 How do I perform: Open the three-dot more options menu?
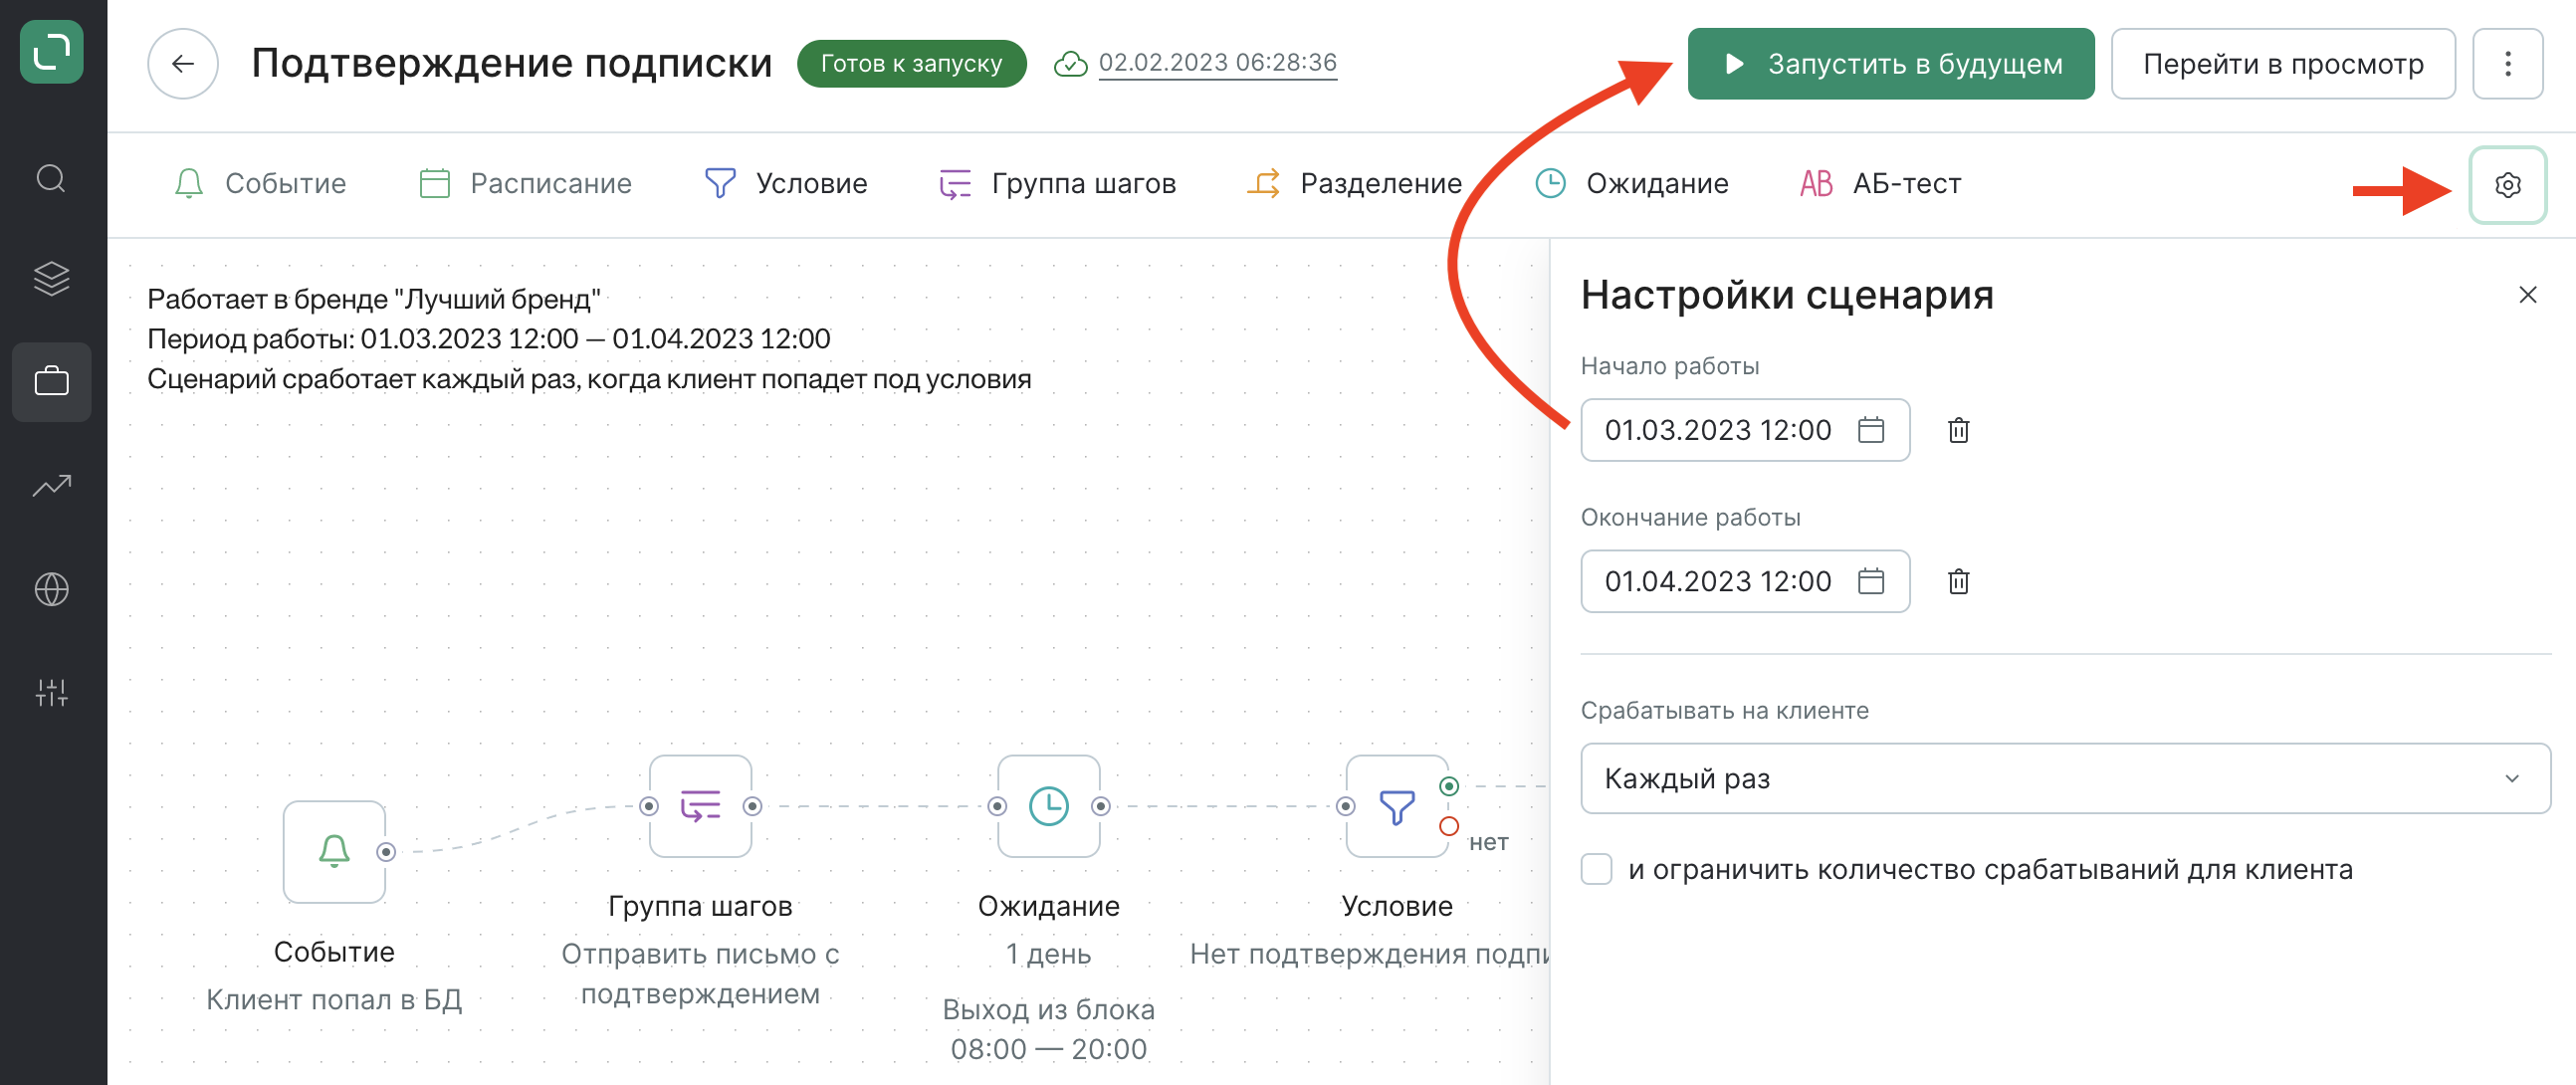pos(2507,64)
